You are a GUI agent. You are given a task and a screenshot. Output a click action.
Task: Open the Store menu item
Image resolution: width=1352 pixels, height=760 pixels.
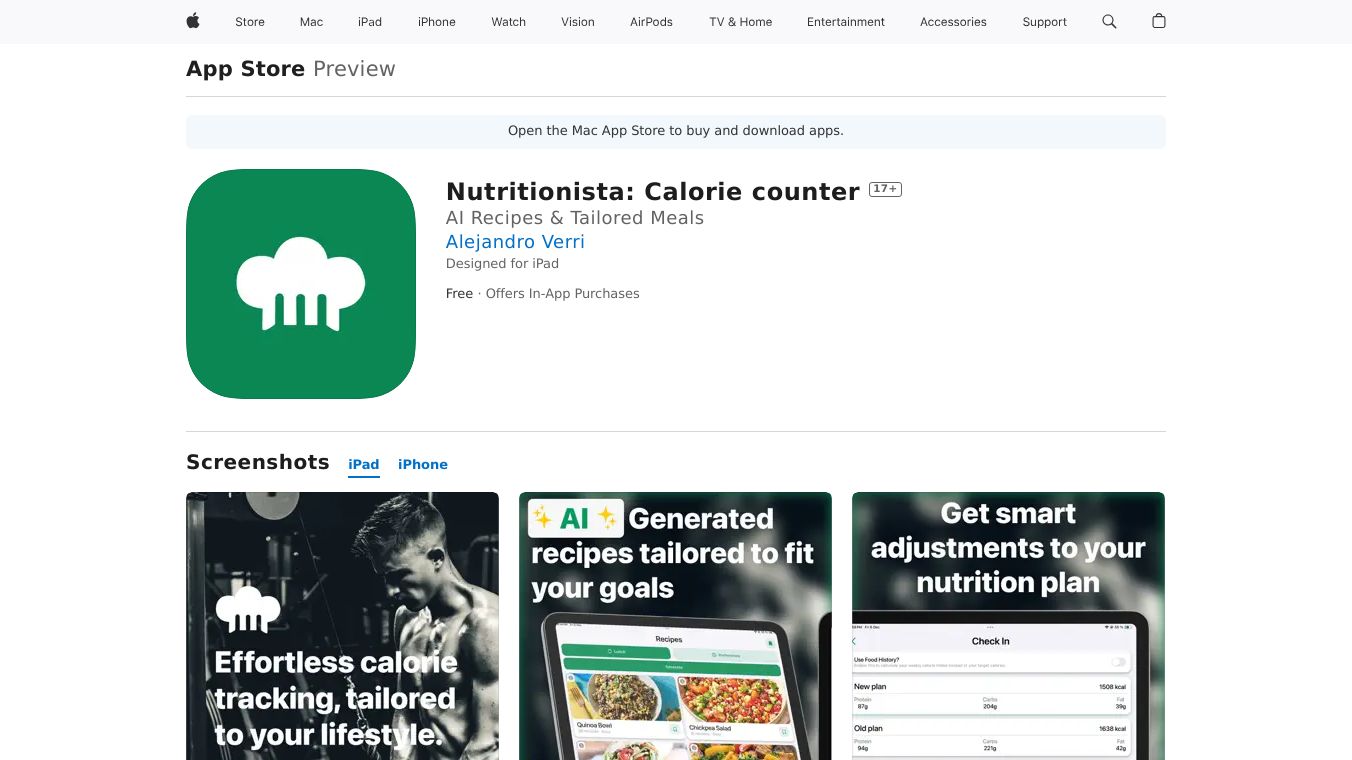click(x=250, y=22)
